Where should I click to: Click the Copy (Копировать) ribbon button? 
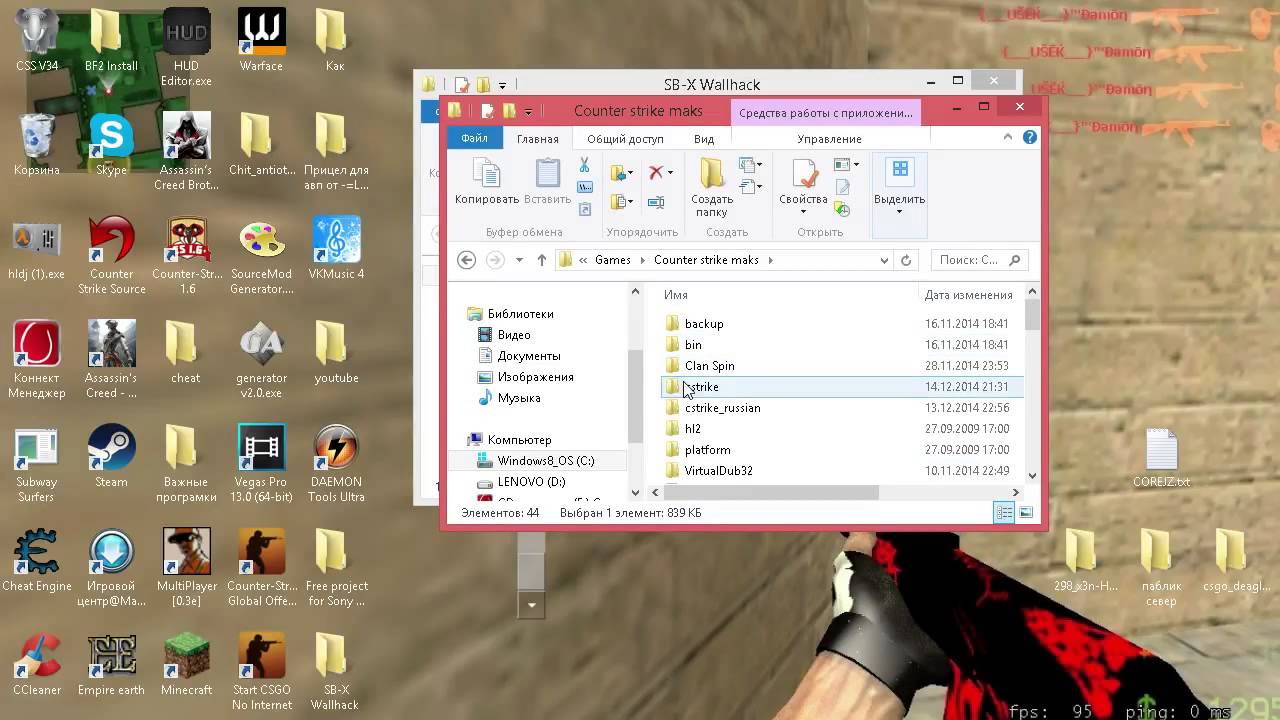point(487,182)
